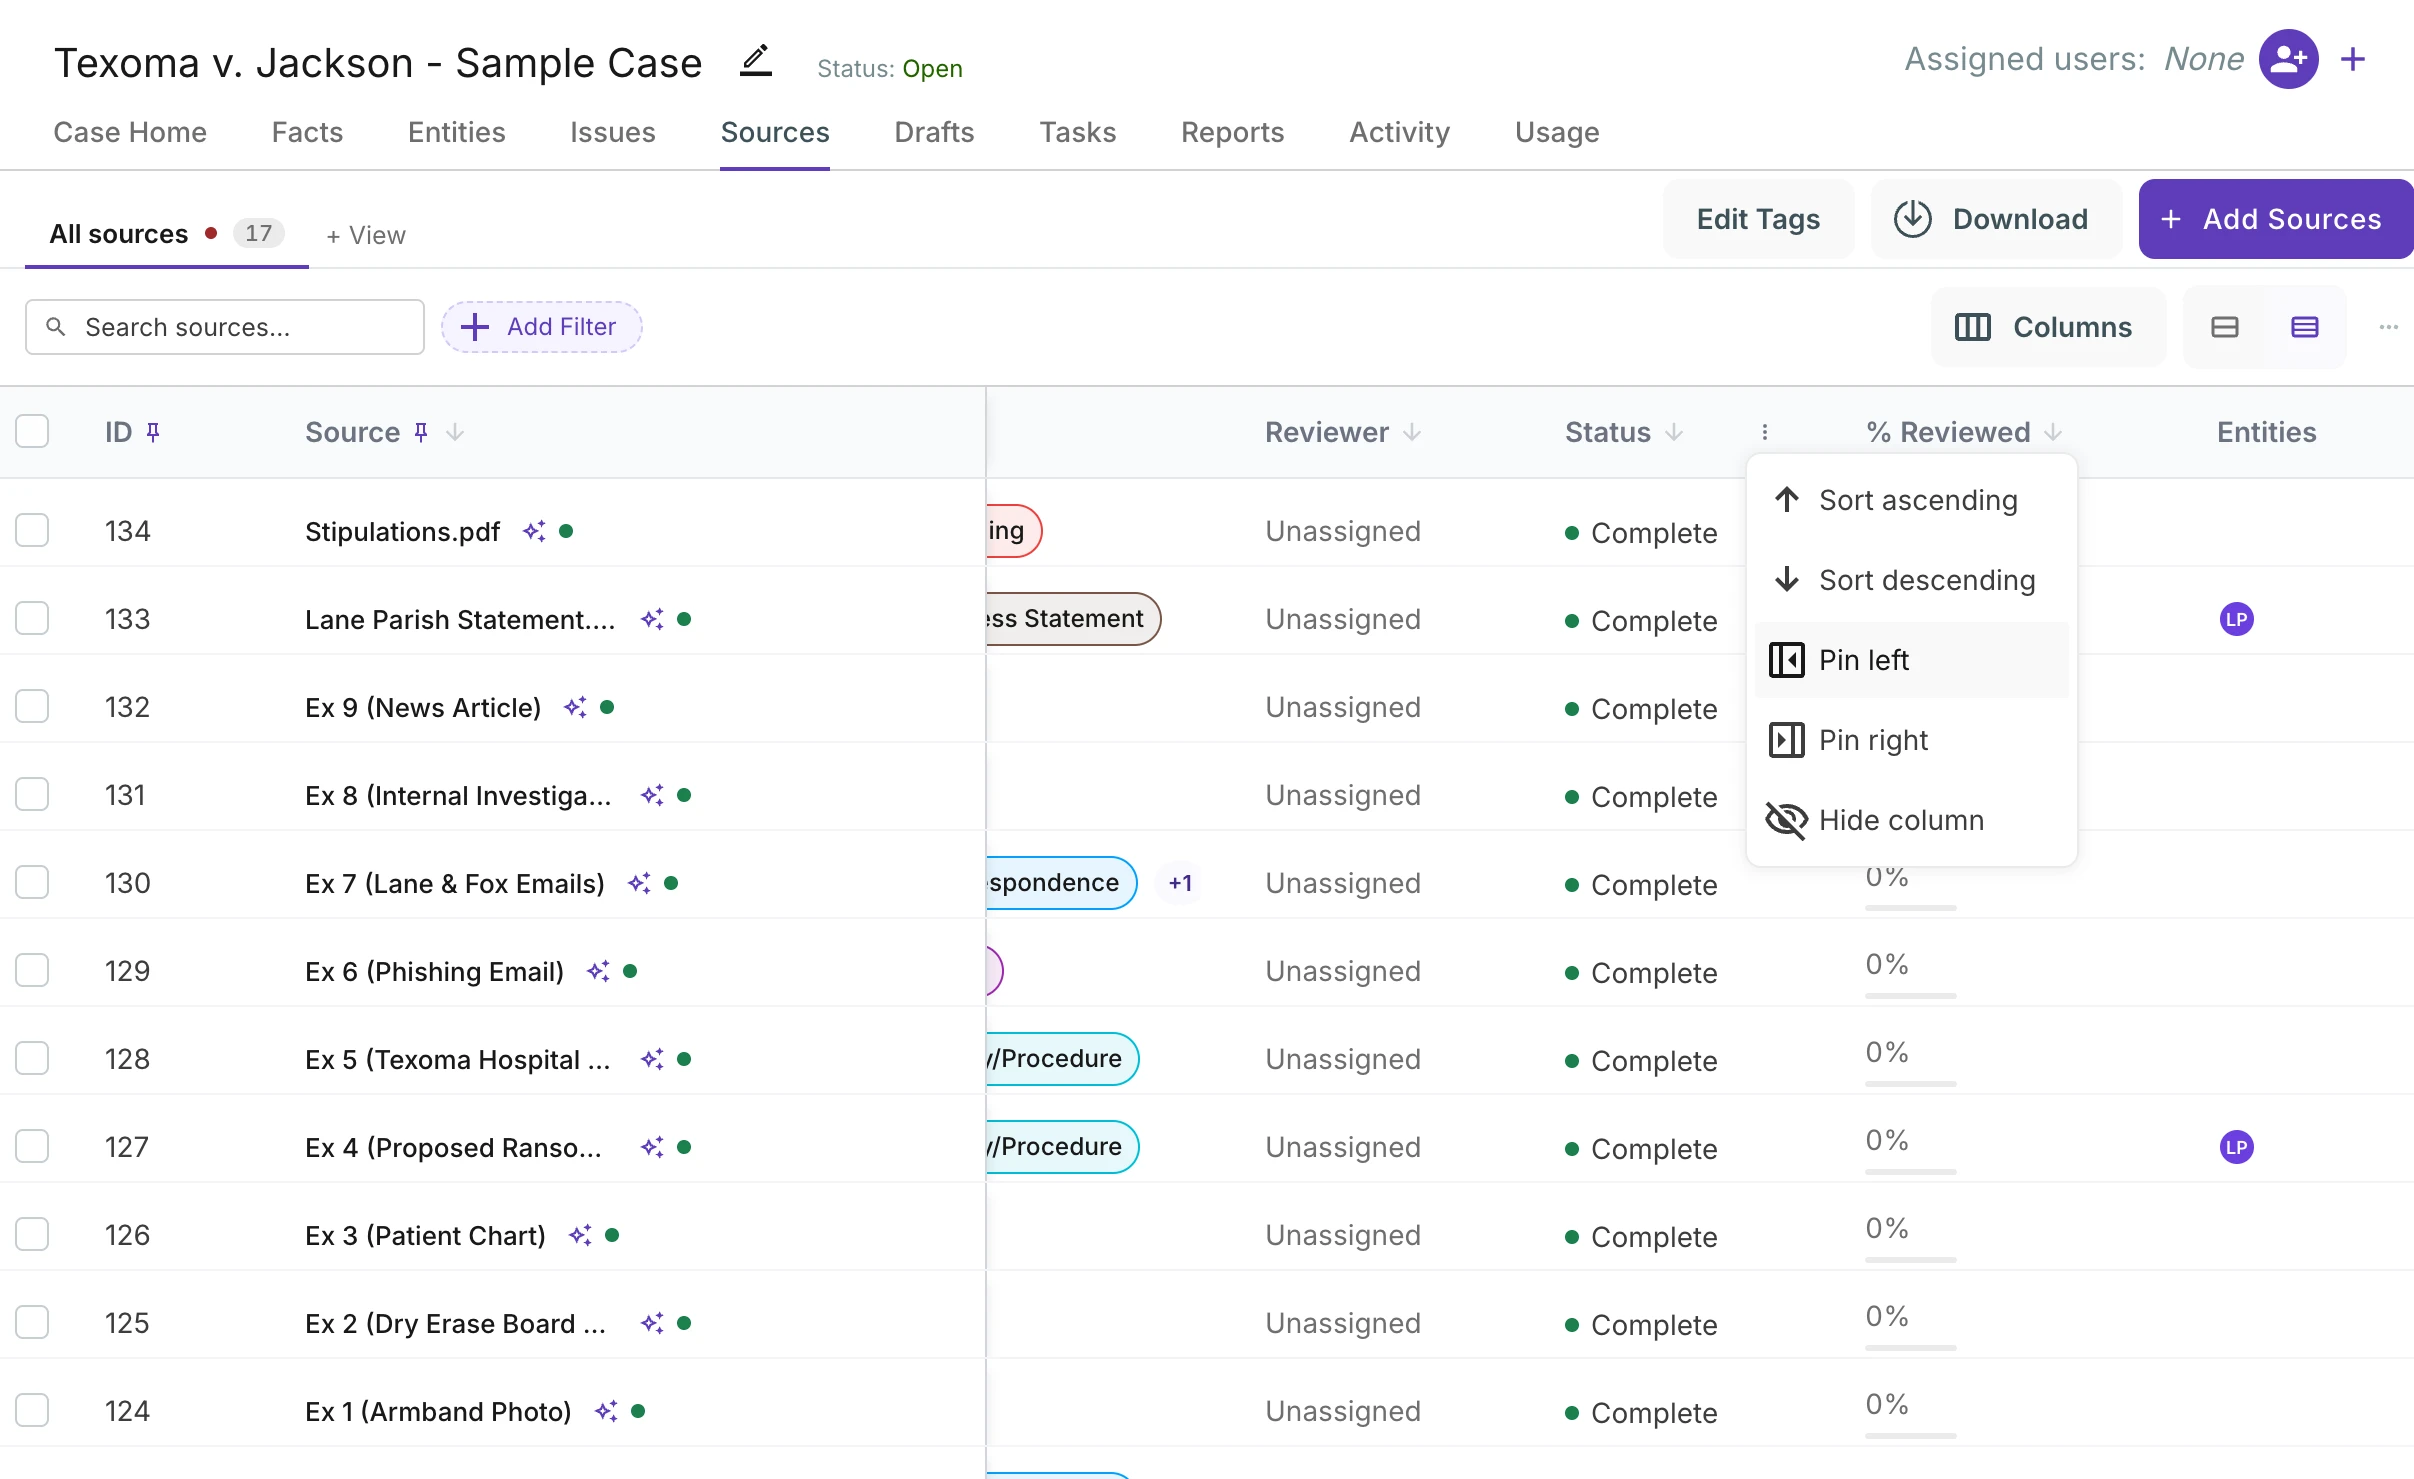The image size is (2414, 1479).
Task: Click the sparkle icon for Ex 5 Texoma Hospital
Action: coord(652,1059)
